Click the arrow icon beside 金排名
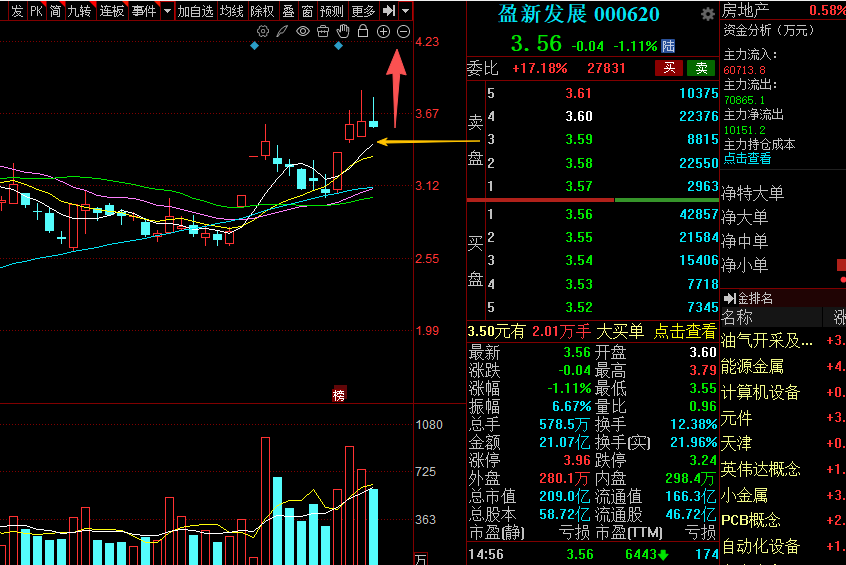The image size is (846, 565). click(x=729, y=298)
